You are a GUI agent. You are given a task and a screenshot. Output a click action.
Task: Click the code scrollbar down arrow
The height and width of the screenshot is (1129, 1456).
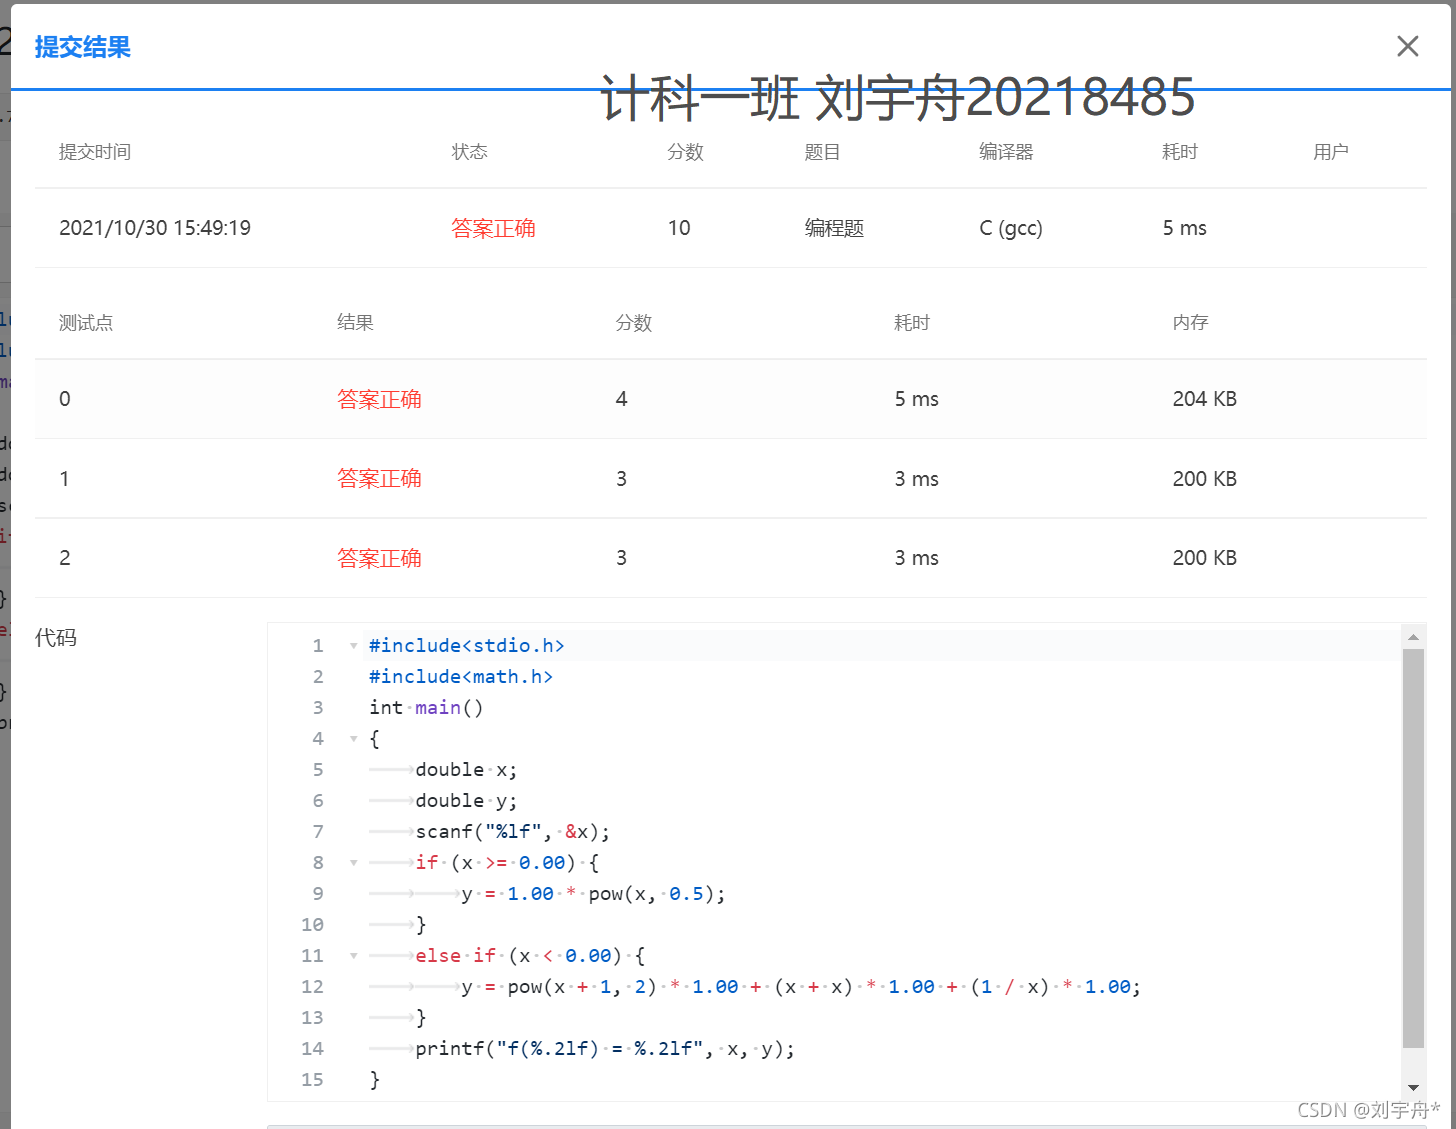(1413, 1087)
